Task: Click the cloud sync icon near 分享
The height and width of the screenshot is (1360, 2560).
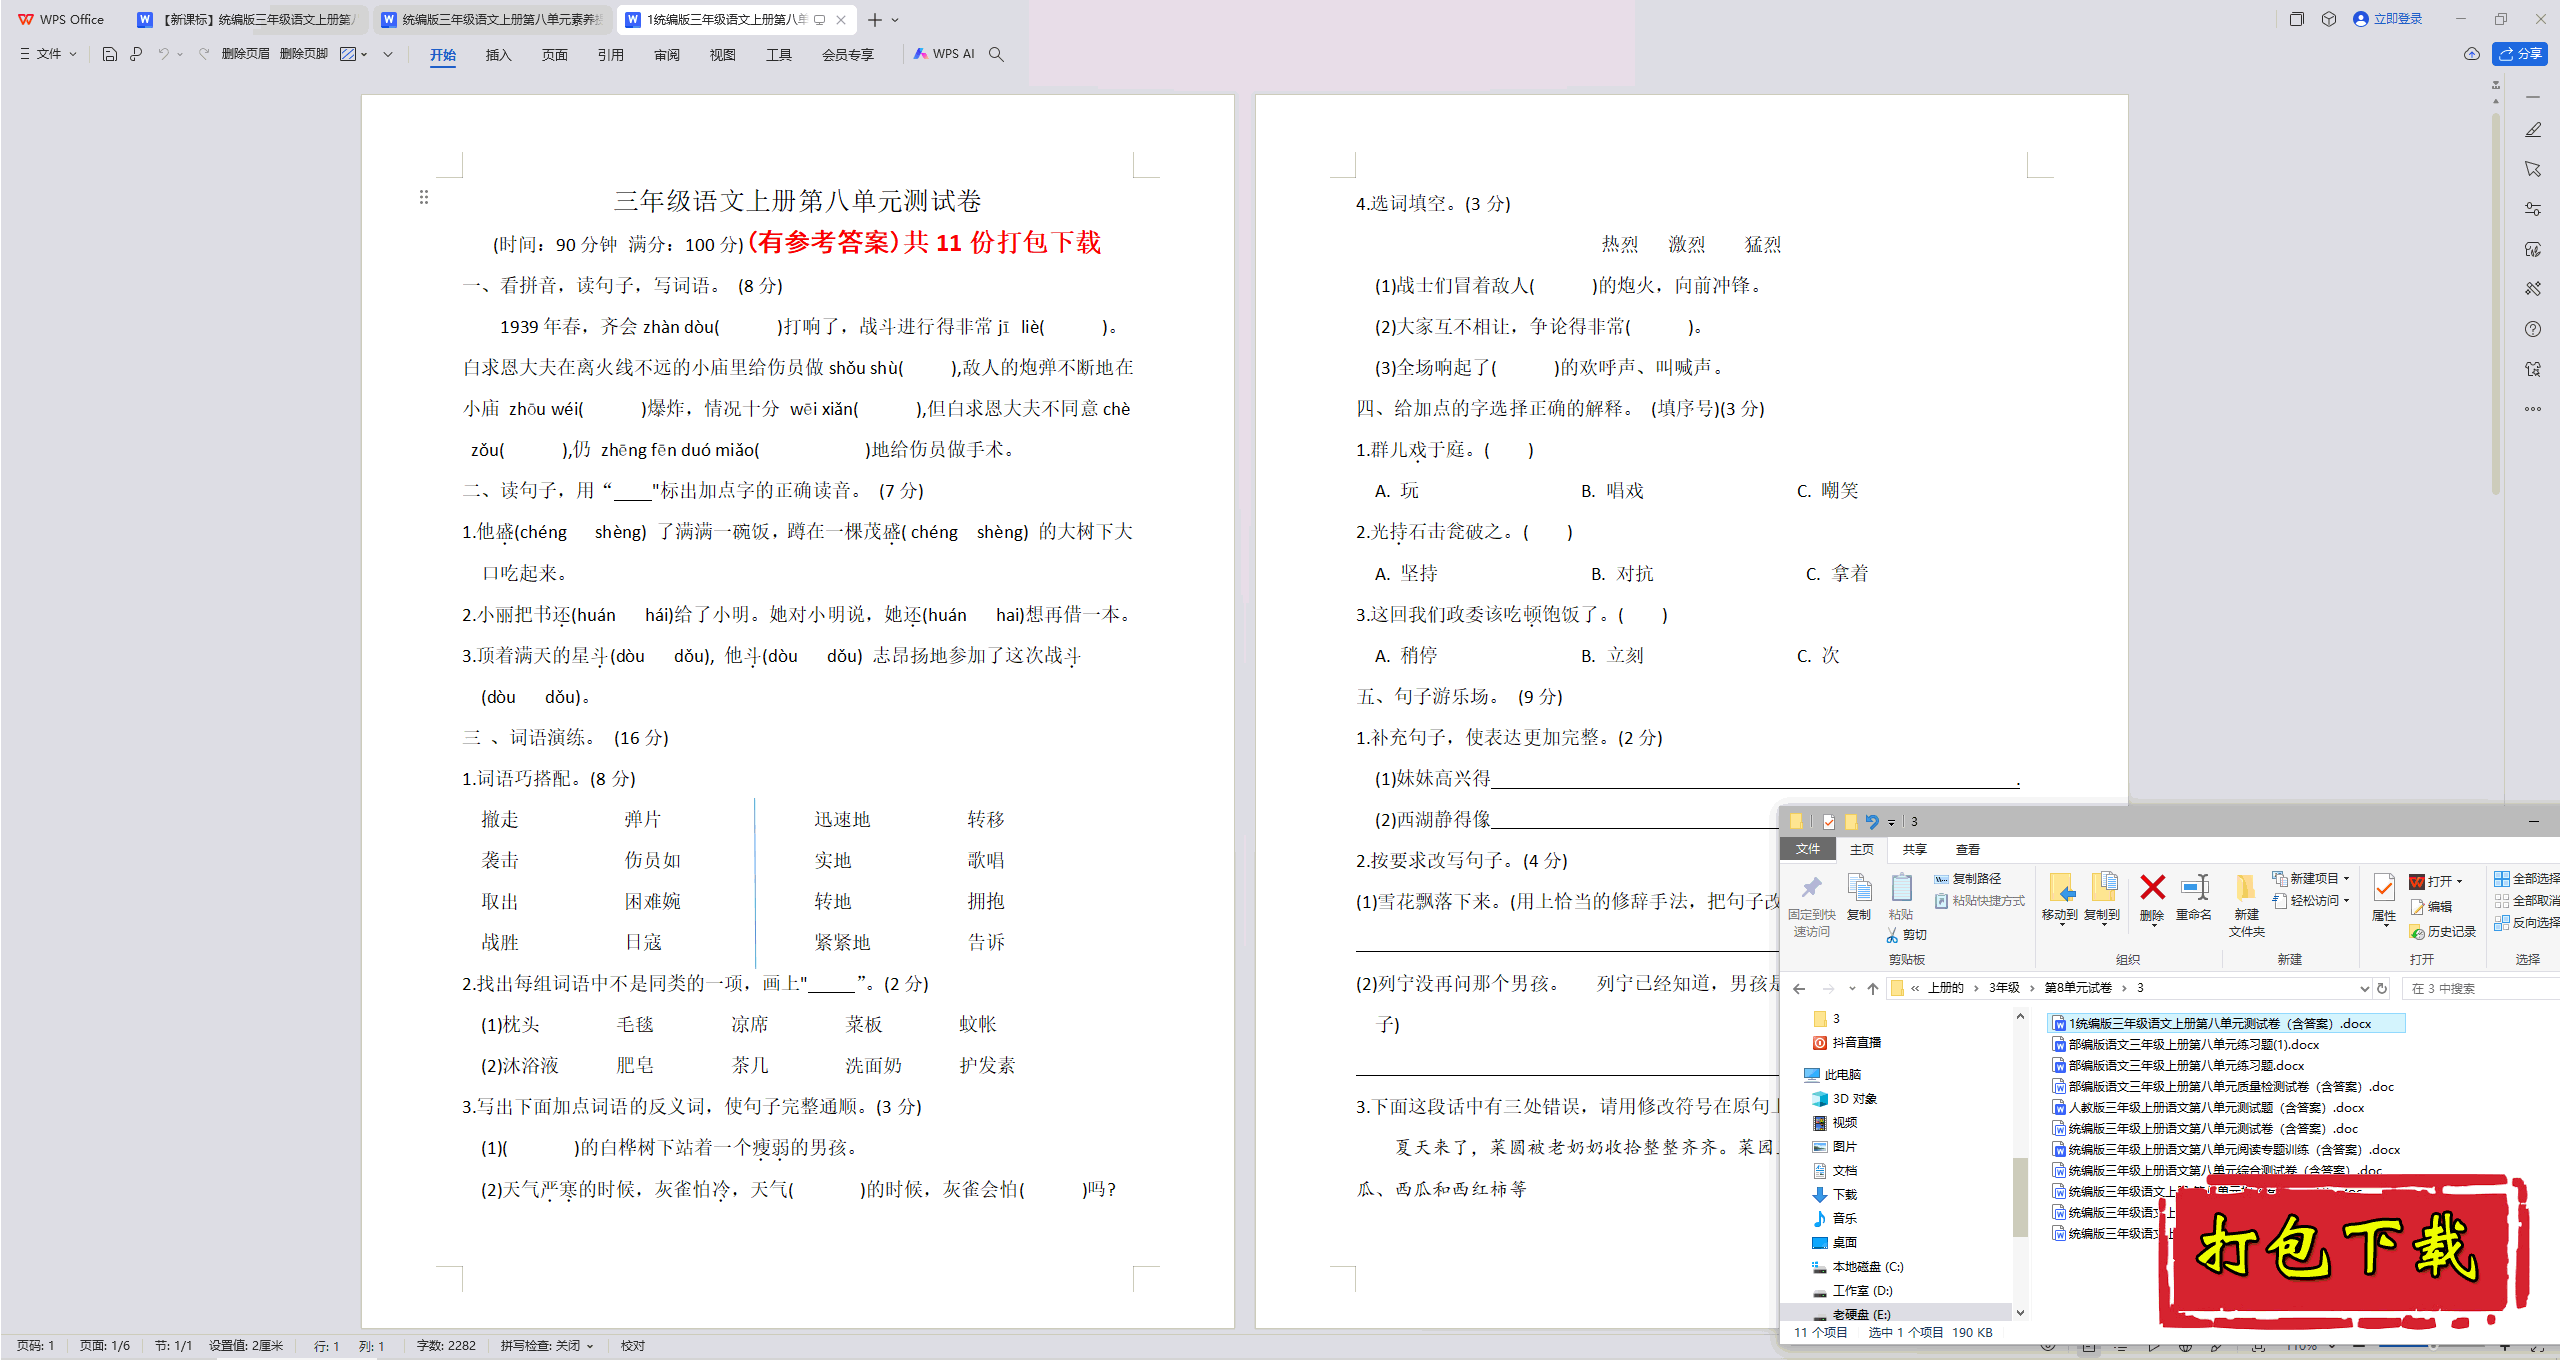Action: (2472, 54)
